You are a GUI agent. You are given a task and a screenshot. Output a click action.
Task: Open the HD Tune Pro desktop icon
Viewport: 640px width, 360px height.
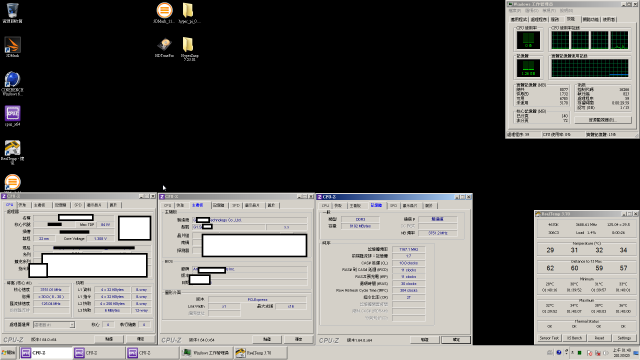click(x=164, y=47)
